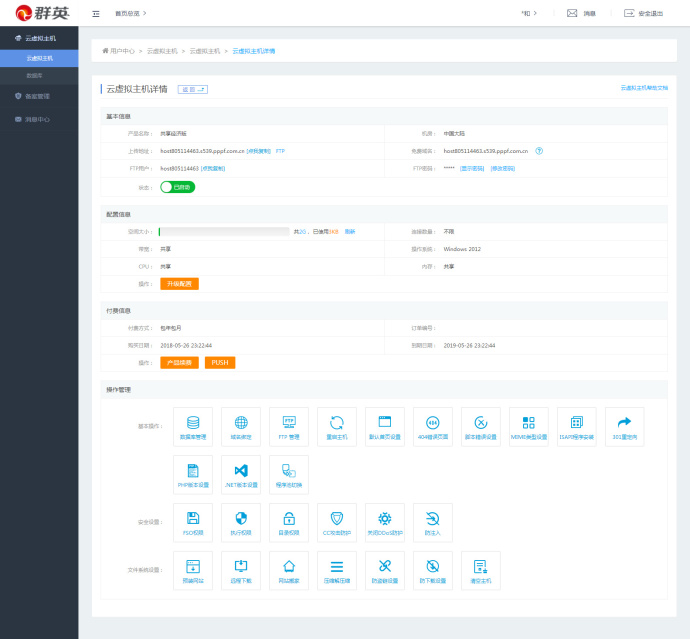Click the 安全退出 logout icon
This screenshot has height=639, width=690.
click(629, 13)
